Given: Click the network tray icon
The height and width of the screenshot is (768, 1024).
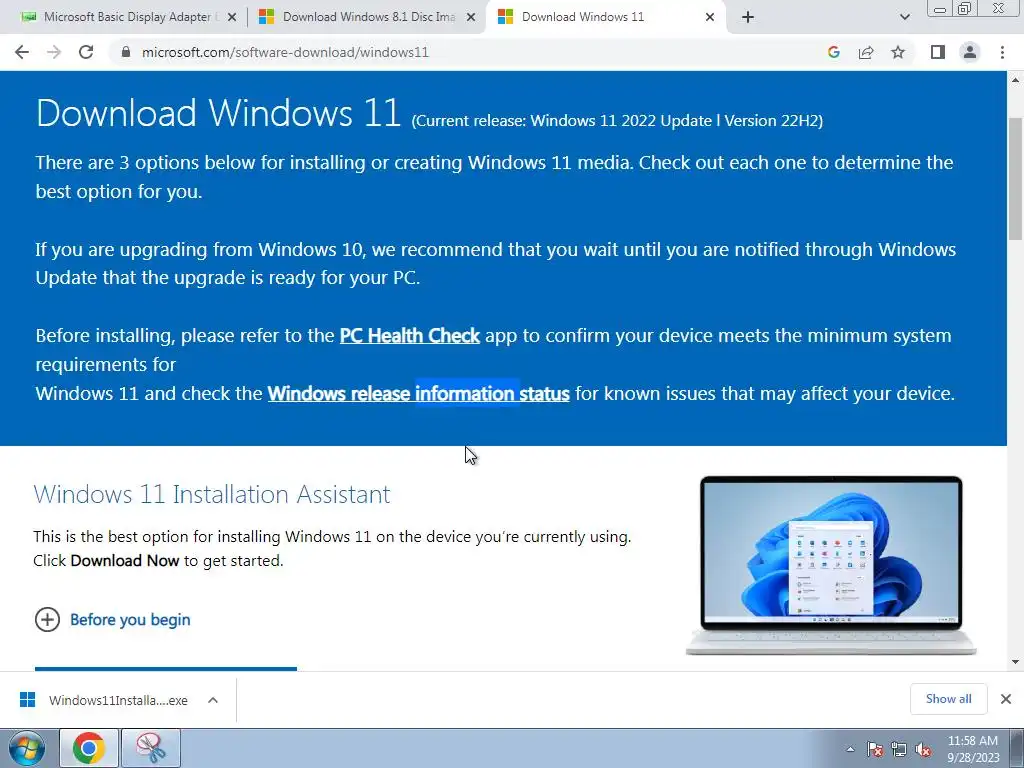Looking at the screenshot, I should coord(899,749).
